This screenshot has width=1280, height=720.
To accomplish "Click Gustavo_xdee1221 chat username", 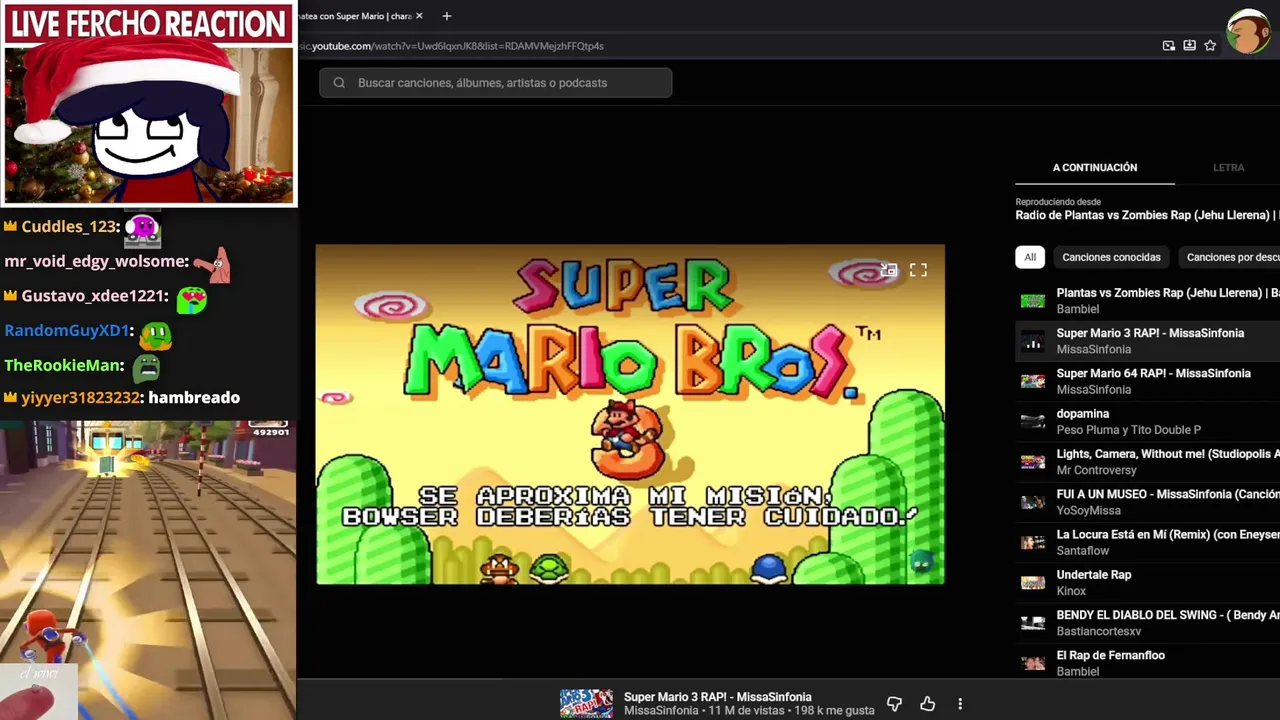I will [x=94, y=296].
